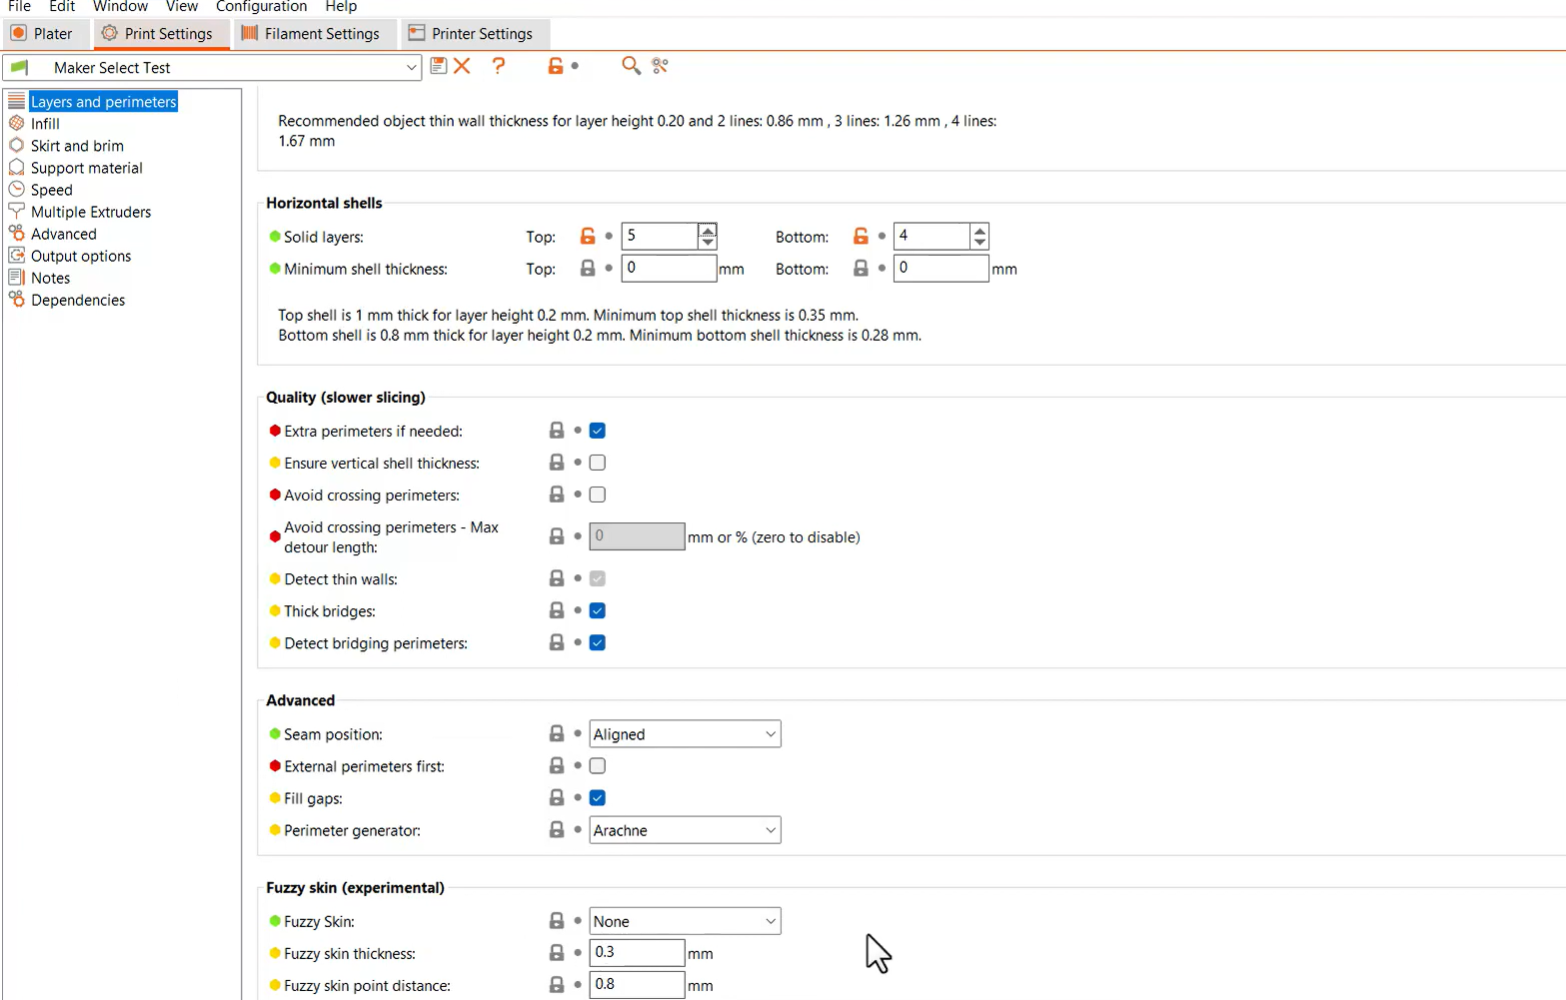Click the Fuzzy skin thickness input field
The width and height of the screenshot is (1566, 1000).
[x=636, y=953]
